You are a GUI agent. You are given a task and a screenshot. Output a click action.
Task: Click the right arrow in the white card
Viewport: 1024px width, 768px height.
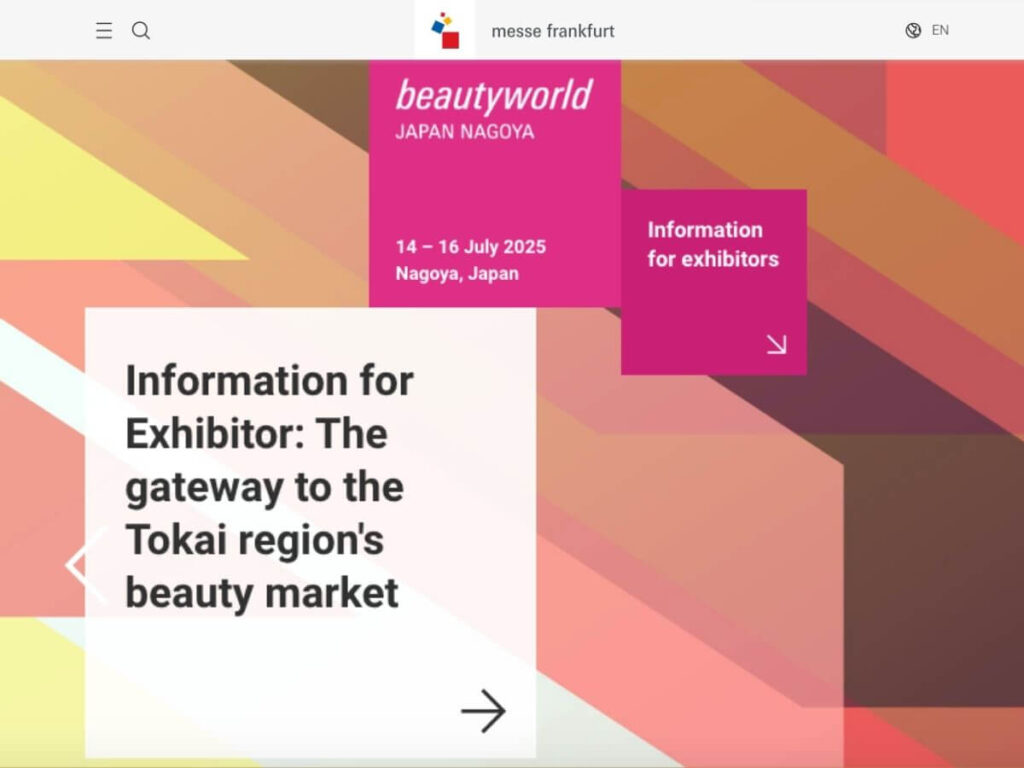pyautogui.click(x=483, y=711)
